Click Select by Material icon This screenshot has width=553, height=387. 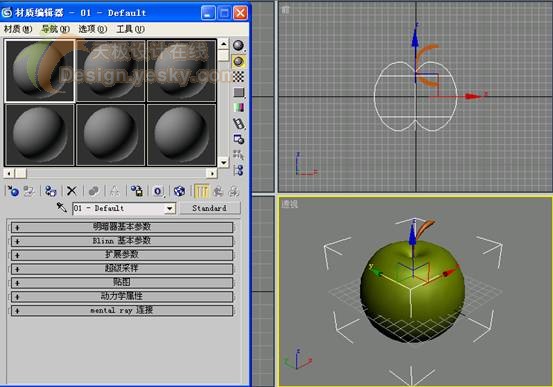(238, 155)
